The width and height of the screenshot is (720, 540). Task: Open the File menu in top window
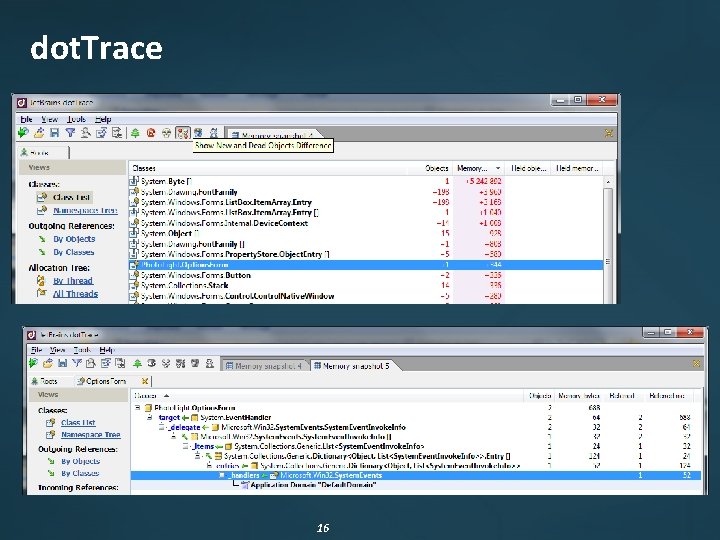[26, 119]
